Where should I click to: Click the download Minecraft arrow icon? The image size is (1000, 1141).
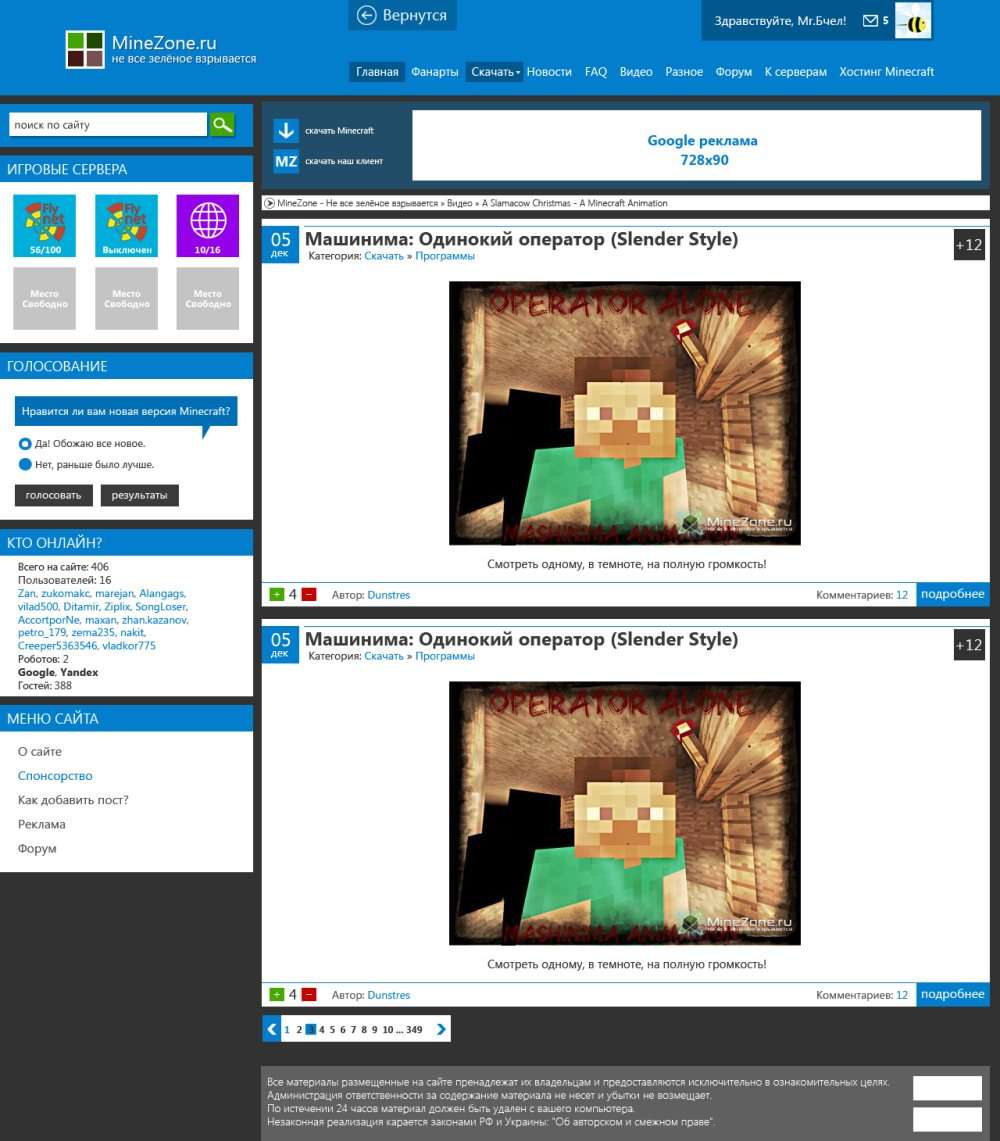pyautogui.click(x=286, y=131)
